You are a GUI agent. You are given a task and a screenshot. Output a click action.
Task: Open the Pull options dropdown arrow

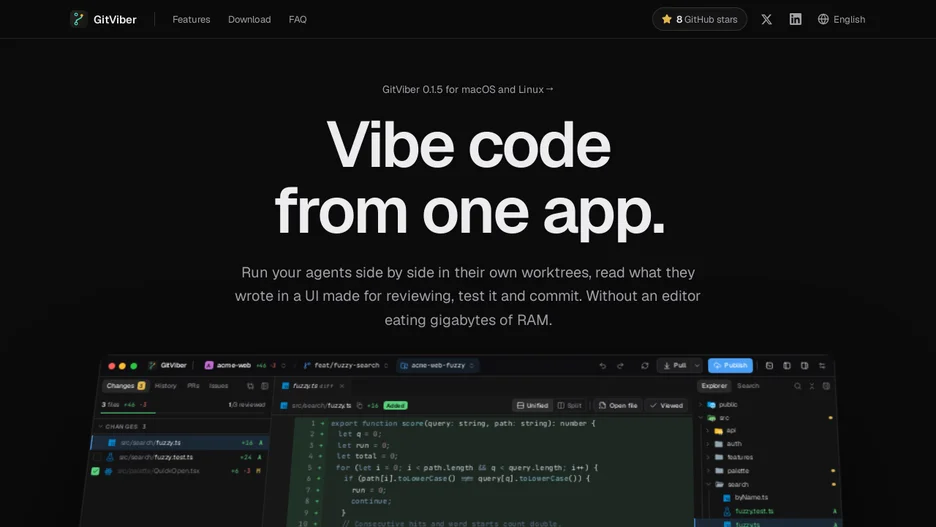click(x=697, y=366)
